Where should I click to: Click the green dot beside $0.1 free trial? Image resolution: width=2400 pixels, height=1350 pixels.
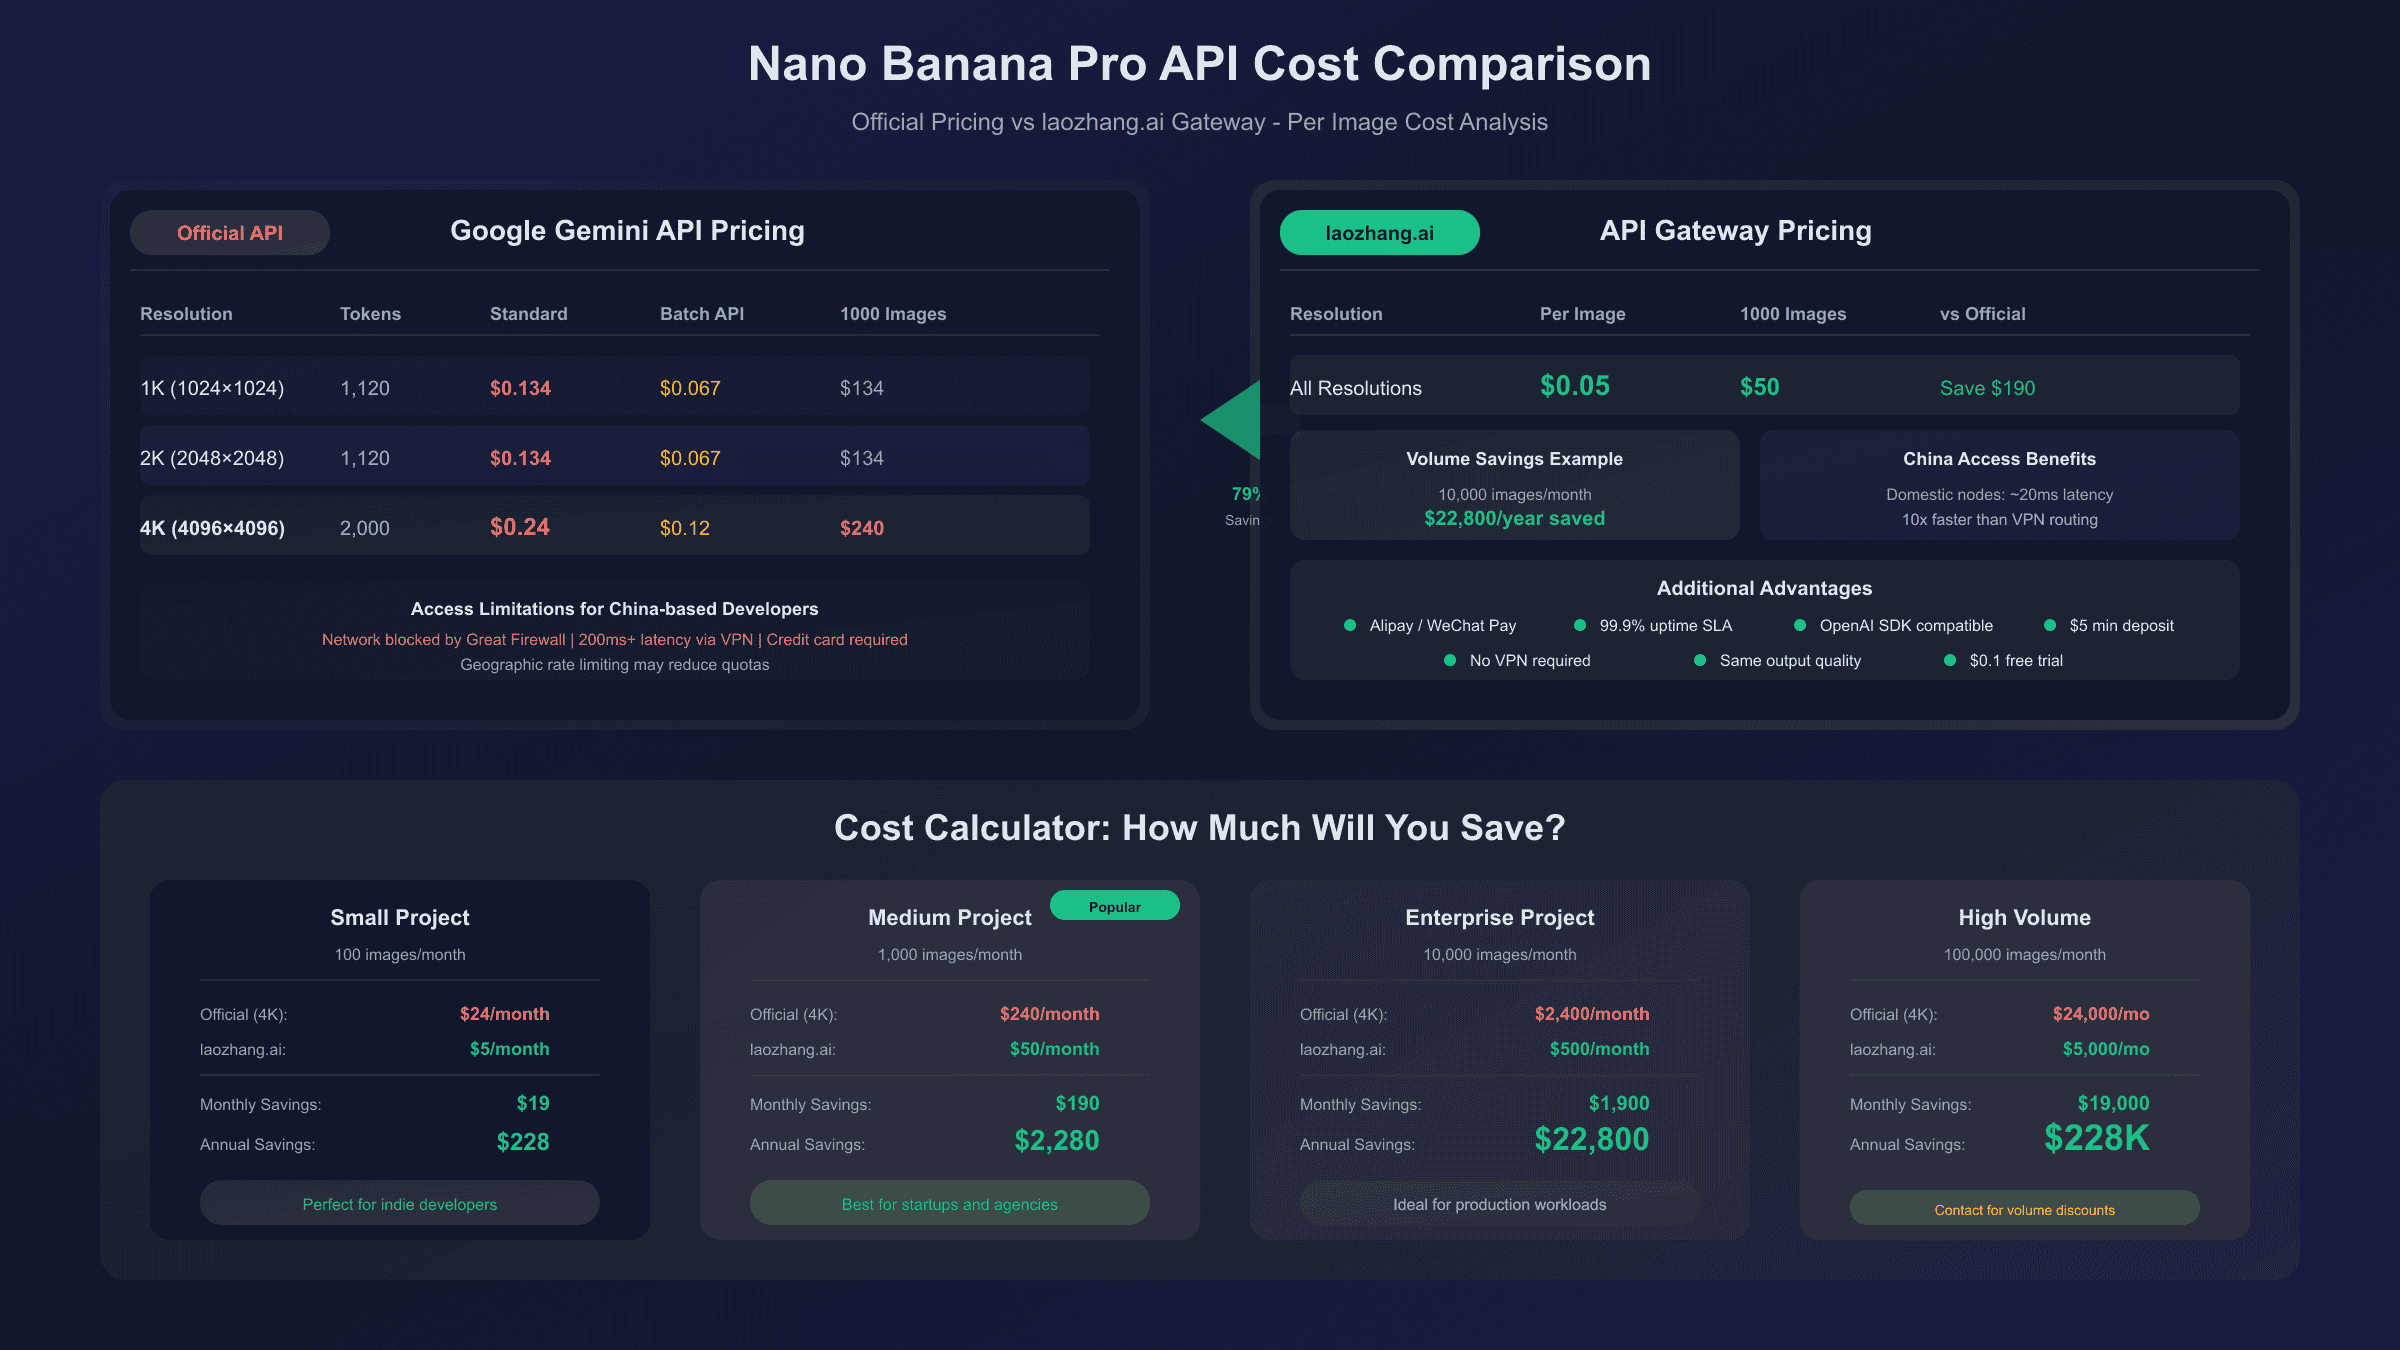(1950, 660)
